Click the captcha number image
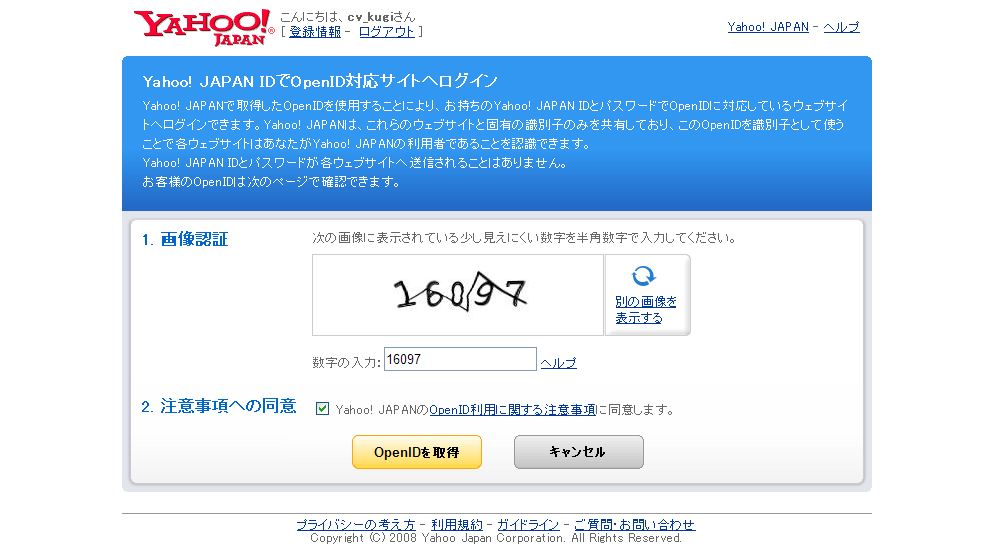The image size is (995, 544). click(458, 295)
